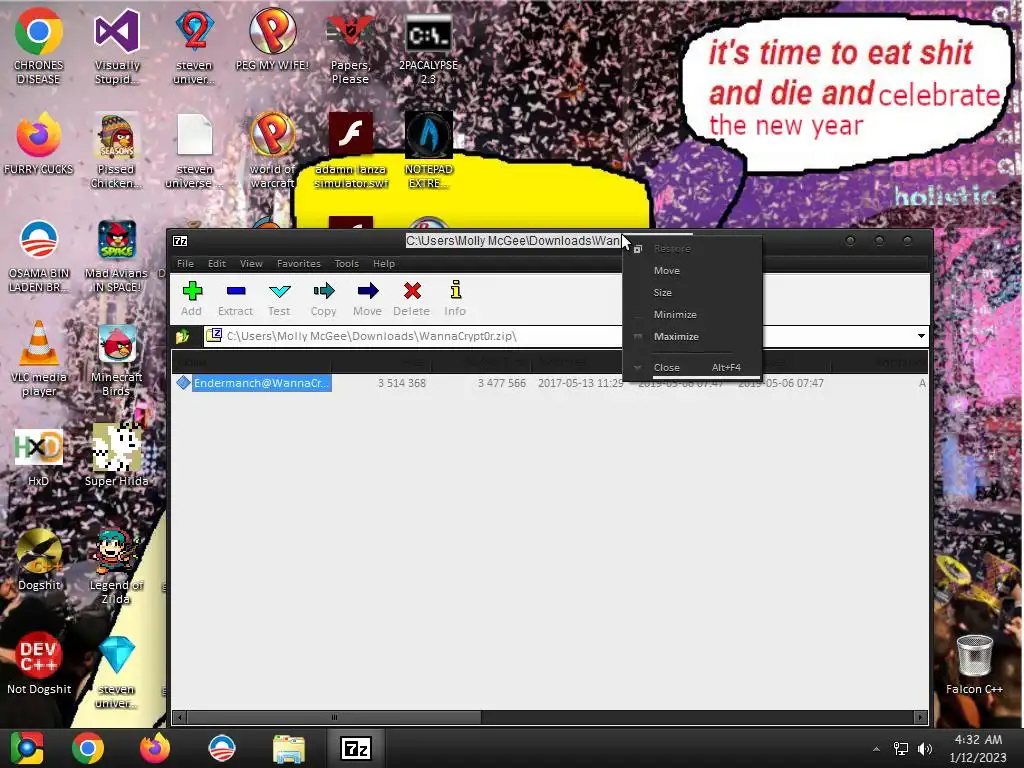This screenshot has width=1024, height=768.
Task: Select OSAMA BIN LADEN BR... desktop icon
Action: click(39, 256)
